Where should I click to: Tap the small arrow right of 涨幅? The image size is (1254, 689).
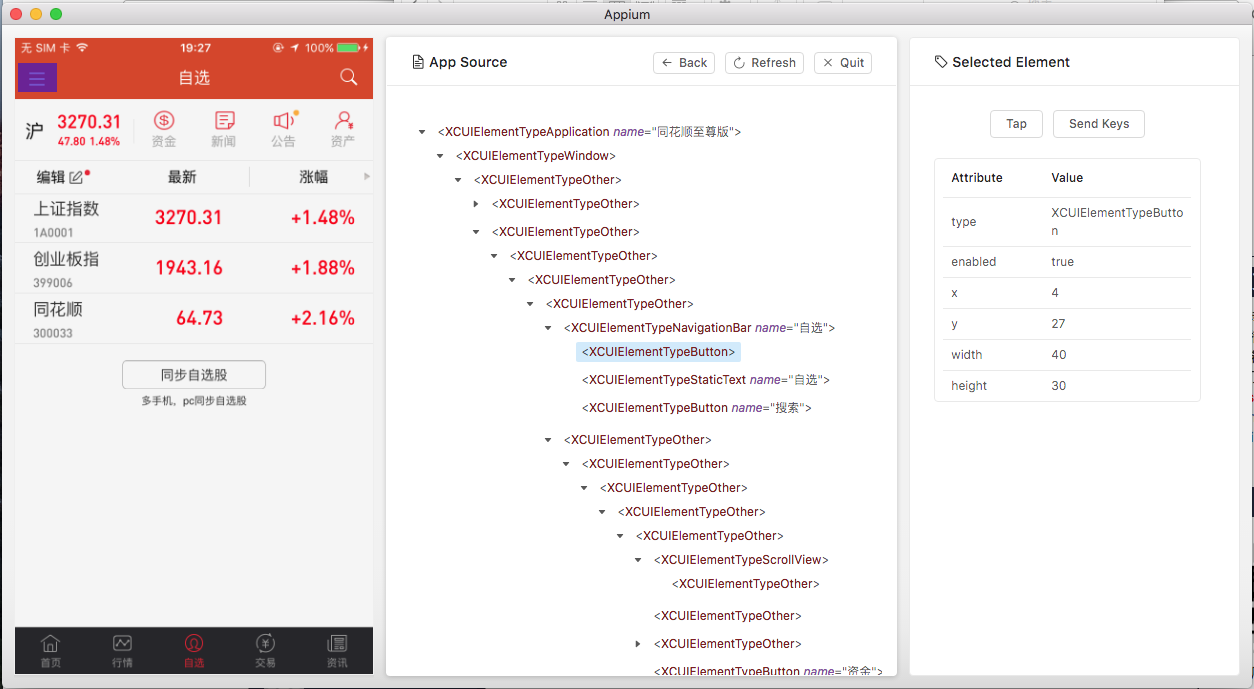(x=367, y=177)
